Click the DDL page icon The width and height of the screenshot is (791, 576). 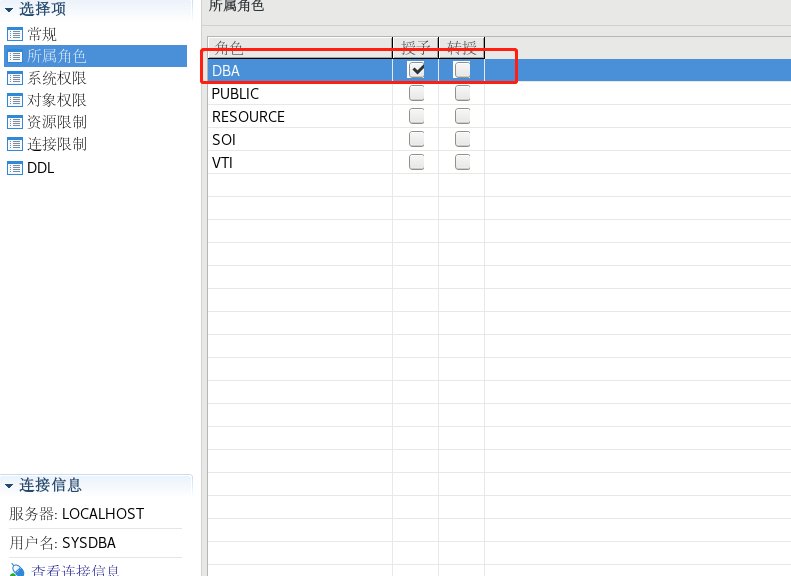[x=15, y=168]
